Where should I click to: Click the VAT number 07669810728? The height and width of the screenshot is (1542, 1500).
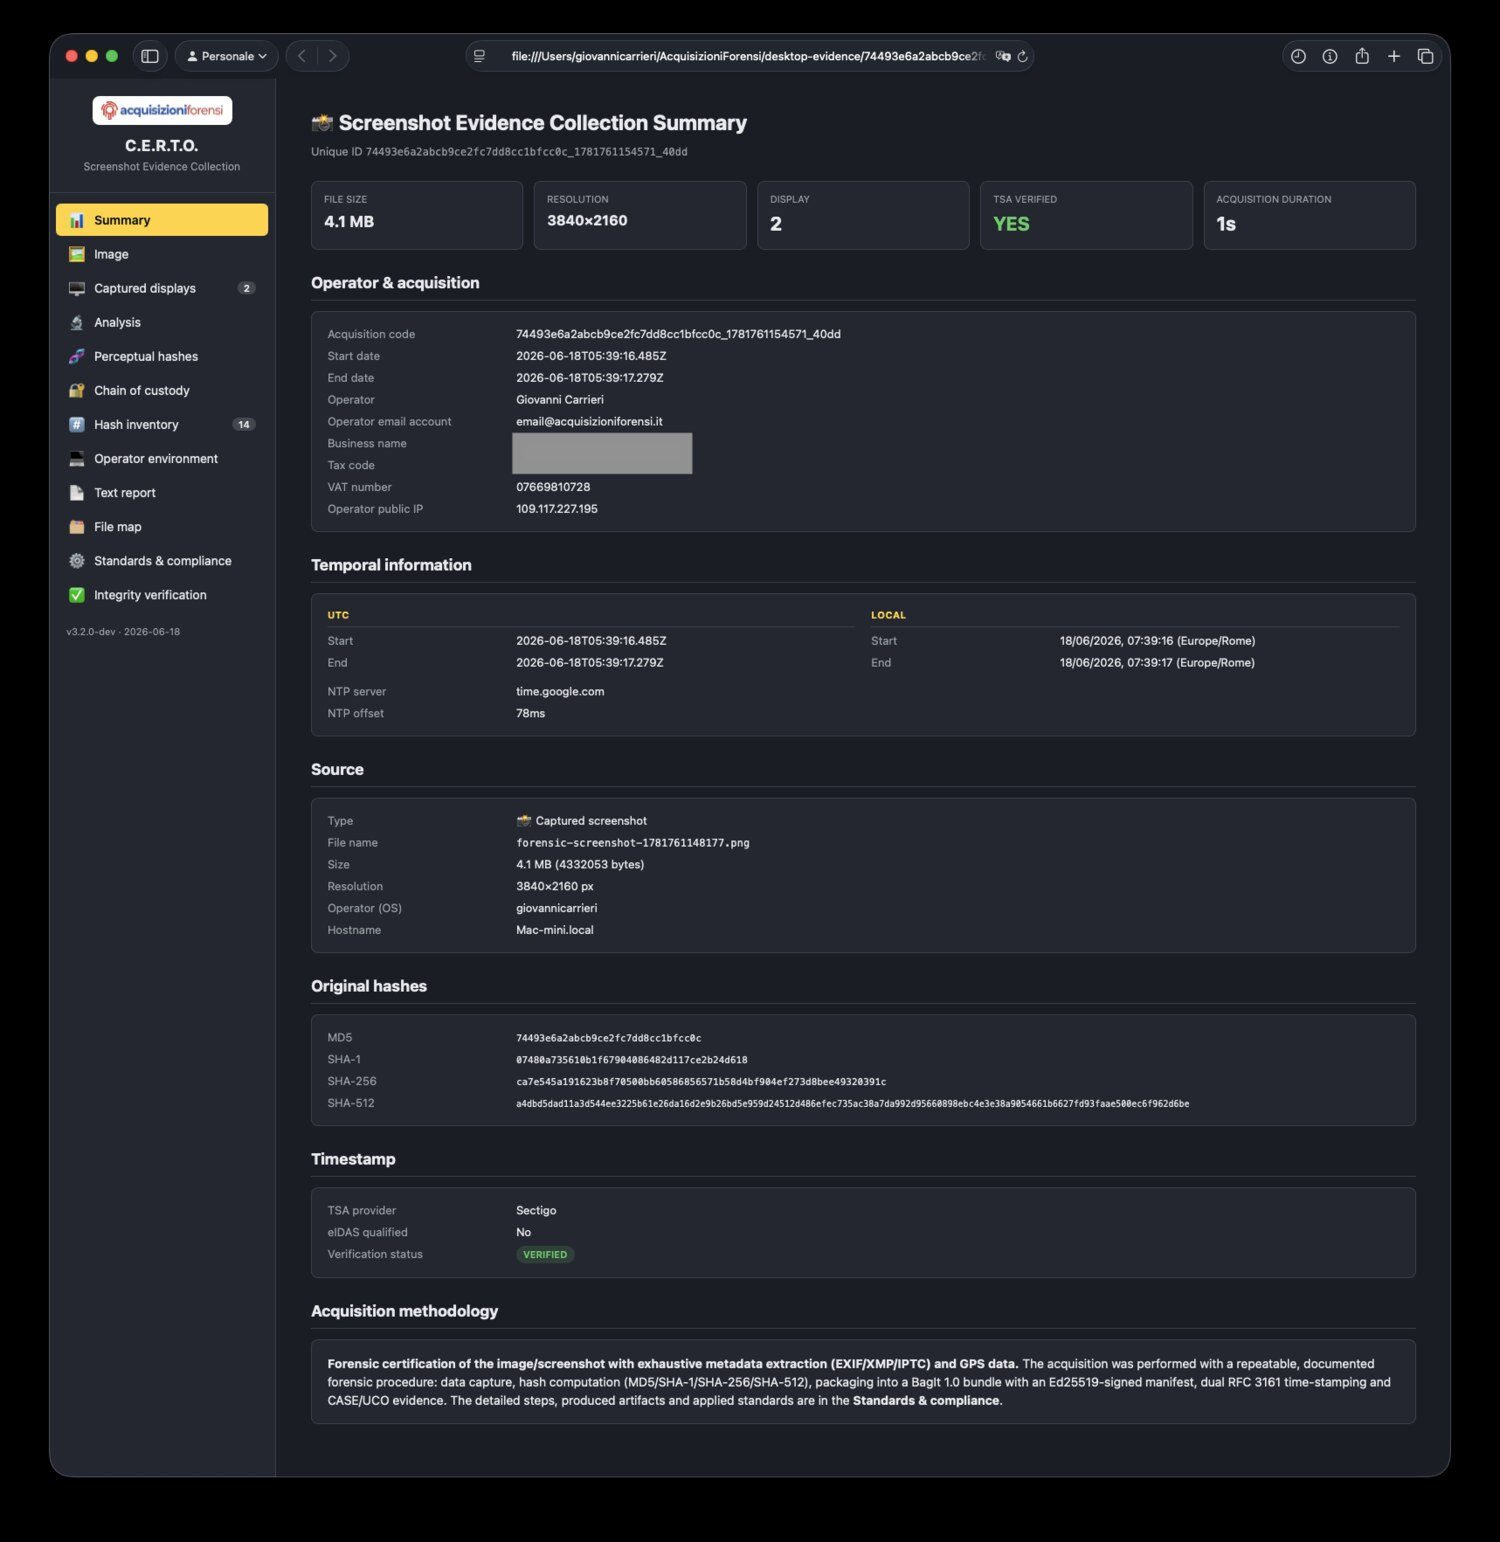coord(553,487)
